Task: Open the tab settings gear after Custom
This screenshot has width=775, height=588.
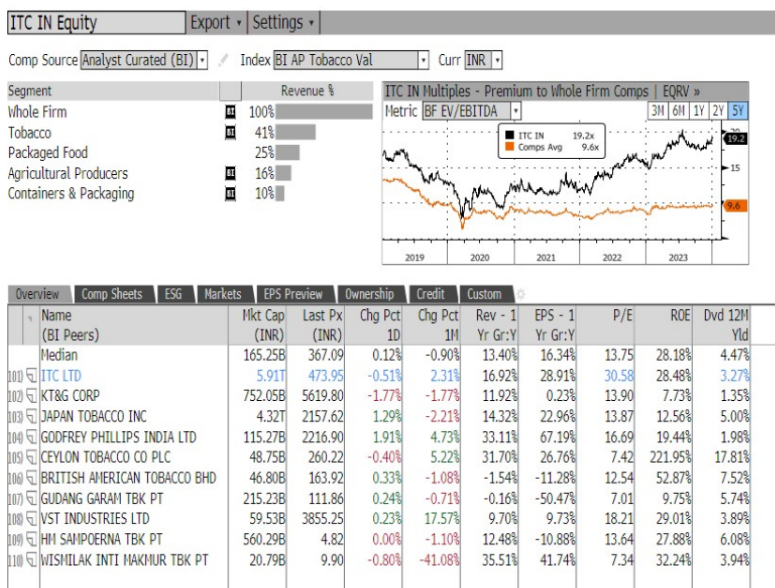Action: coord(520,294)
